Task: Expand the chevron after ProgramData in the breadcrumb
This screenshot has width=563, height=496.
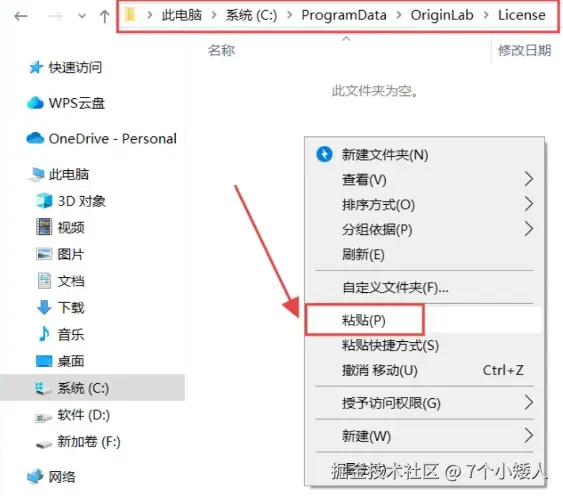Action: [x=399, y=15]
